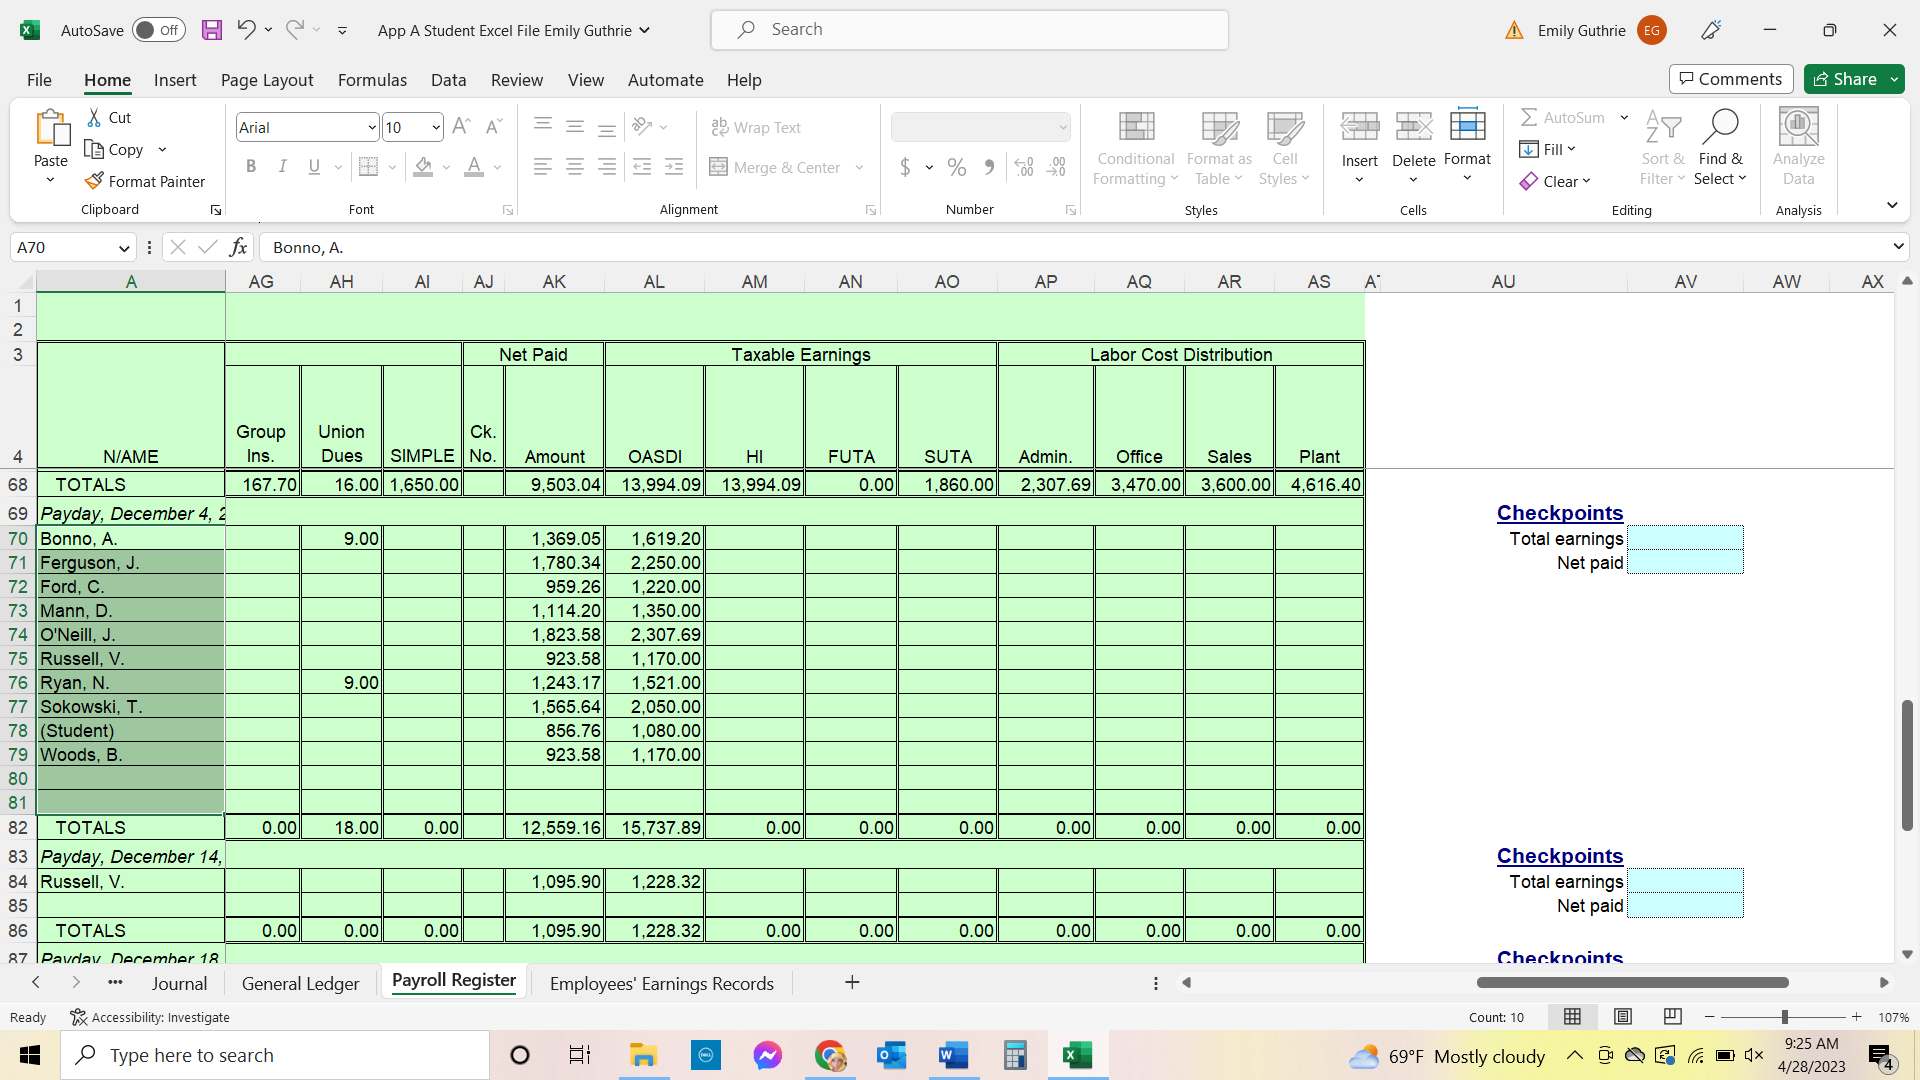Toggle bold formatting

pos(251,167)
